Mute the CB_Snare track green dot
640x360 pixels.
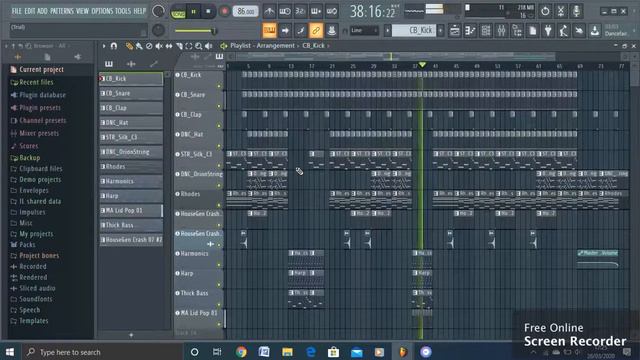click(x=219, y=106)
